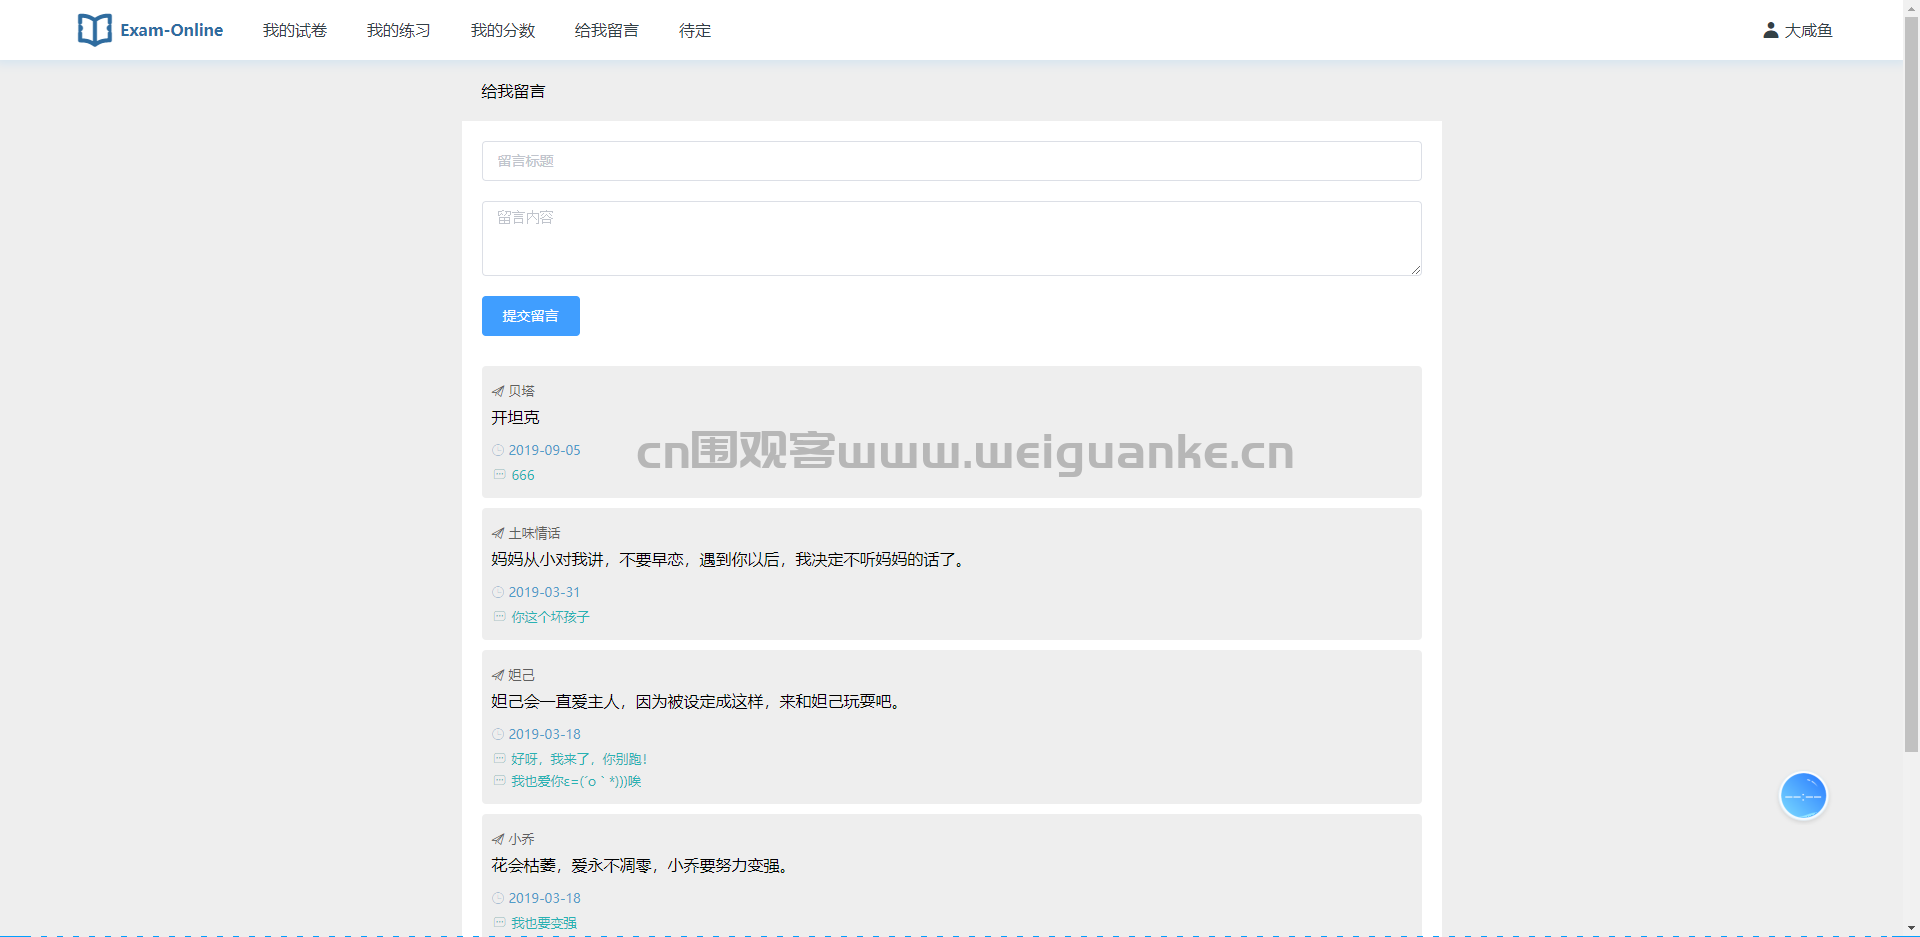
Task: Click the reply icon before 好呀，我来了
Action: click(499, 758)
